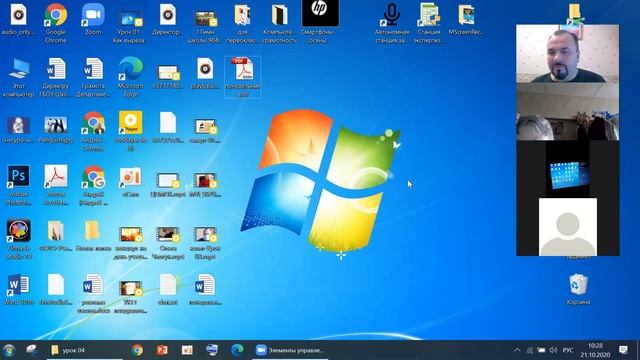Open the notification center icon
The image size is (640, 360).
[x=623, y=350]
